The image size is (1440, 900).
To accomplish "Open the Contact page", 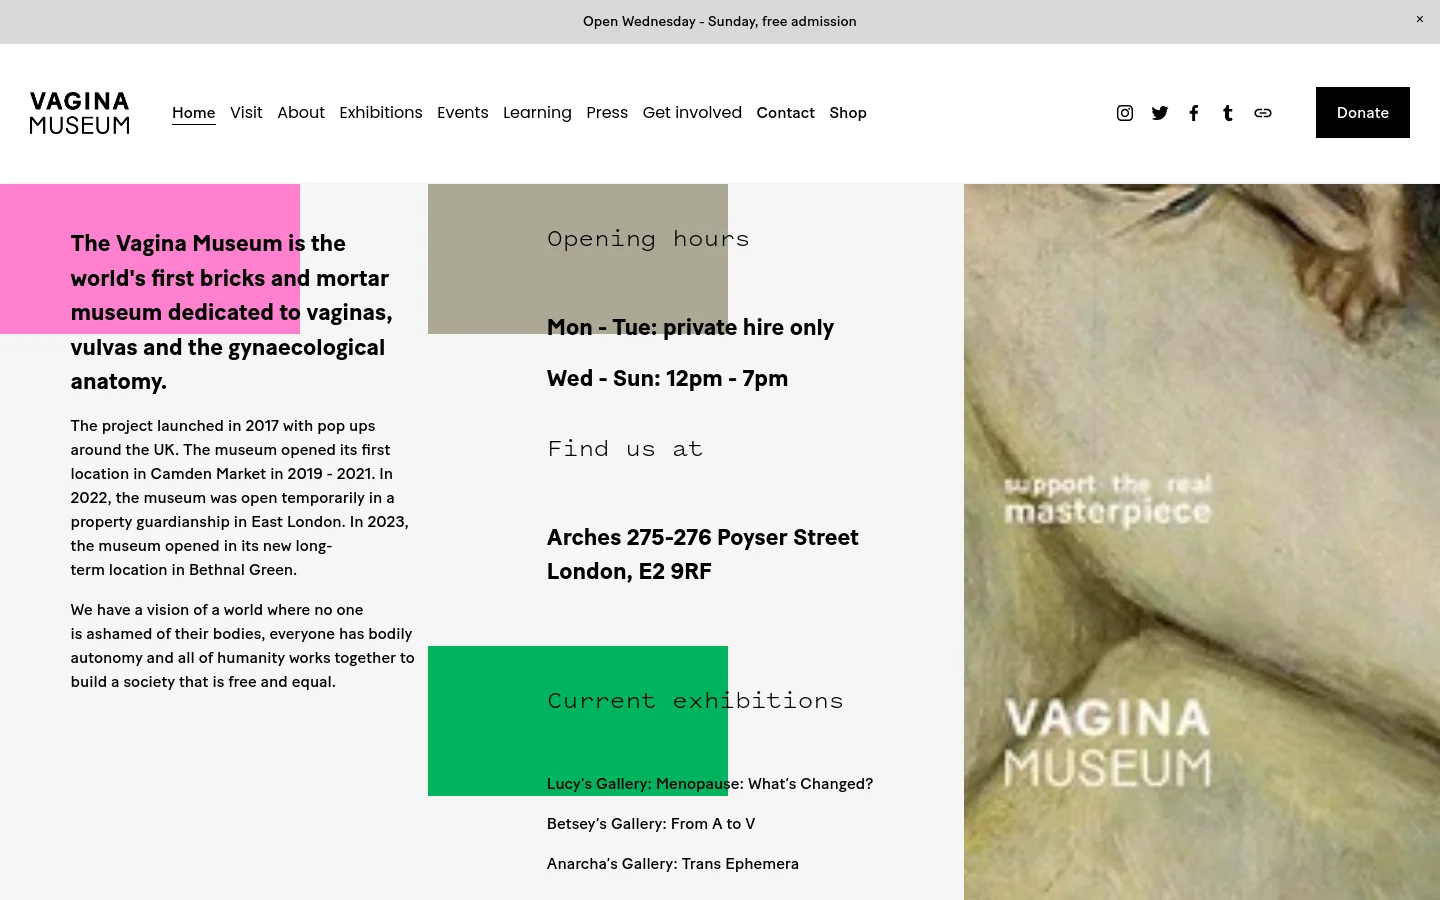I will point(786,113).
